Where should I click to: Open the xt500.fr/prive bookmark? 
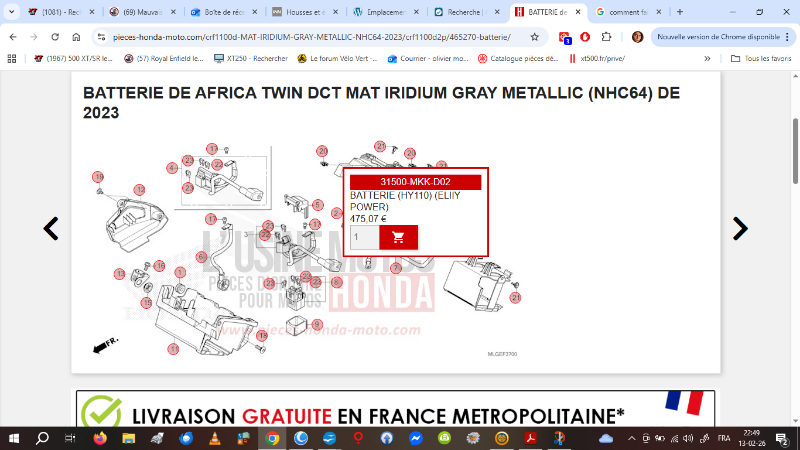597,59
